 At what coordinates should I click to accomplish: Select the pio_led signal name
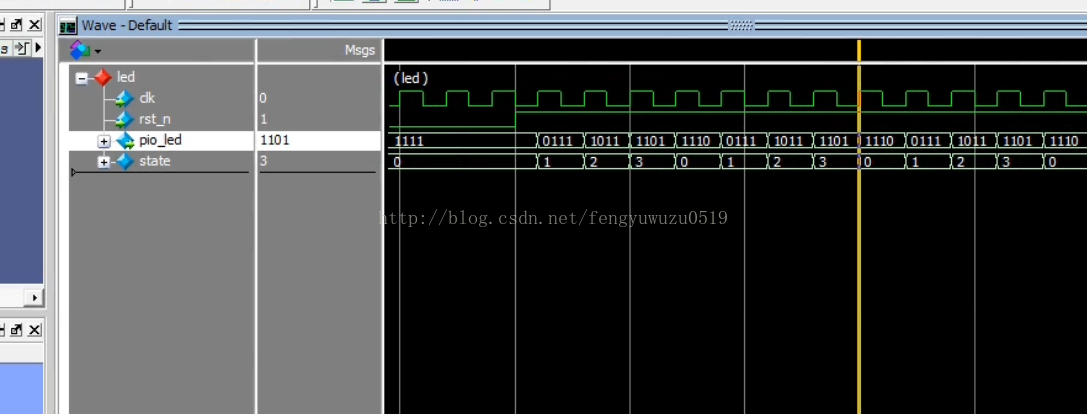(x=160, y=140)
